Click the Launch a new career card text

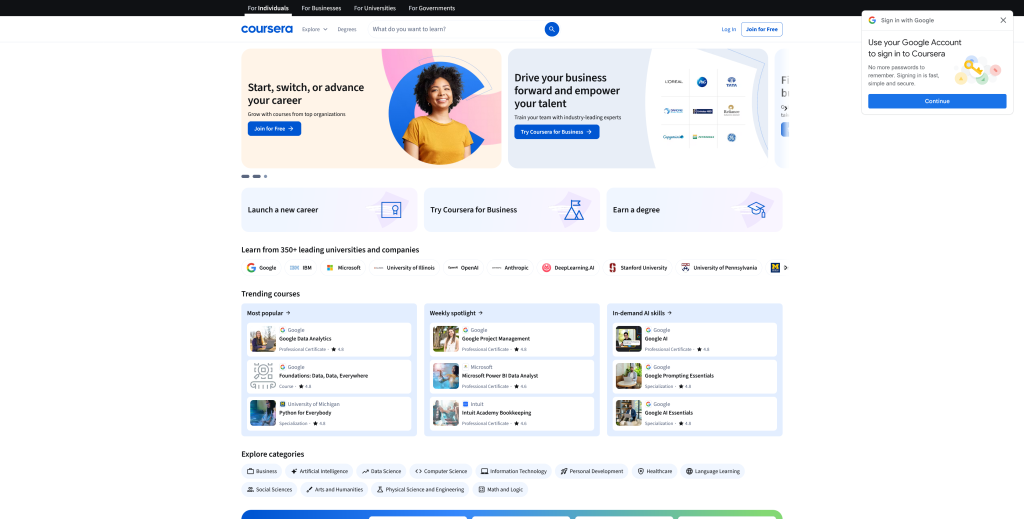pos(283,210)
